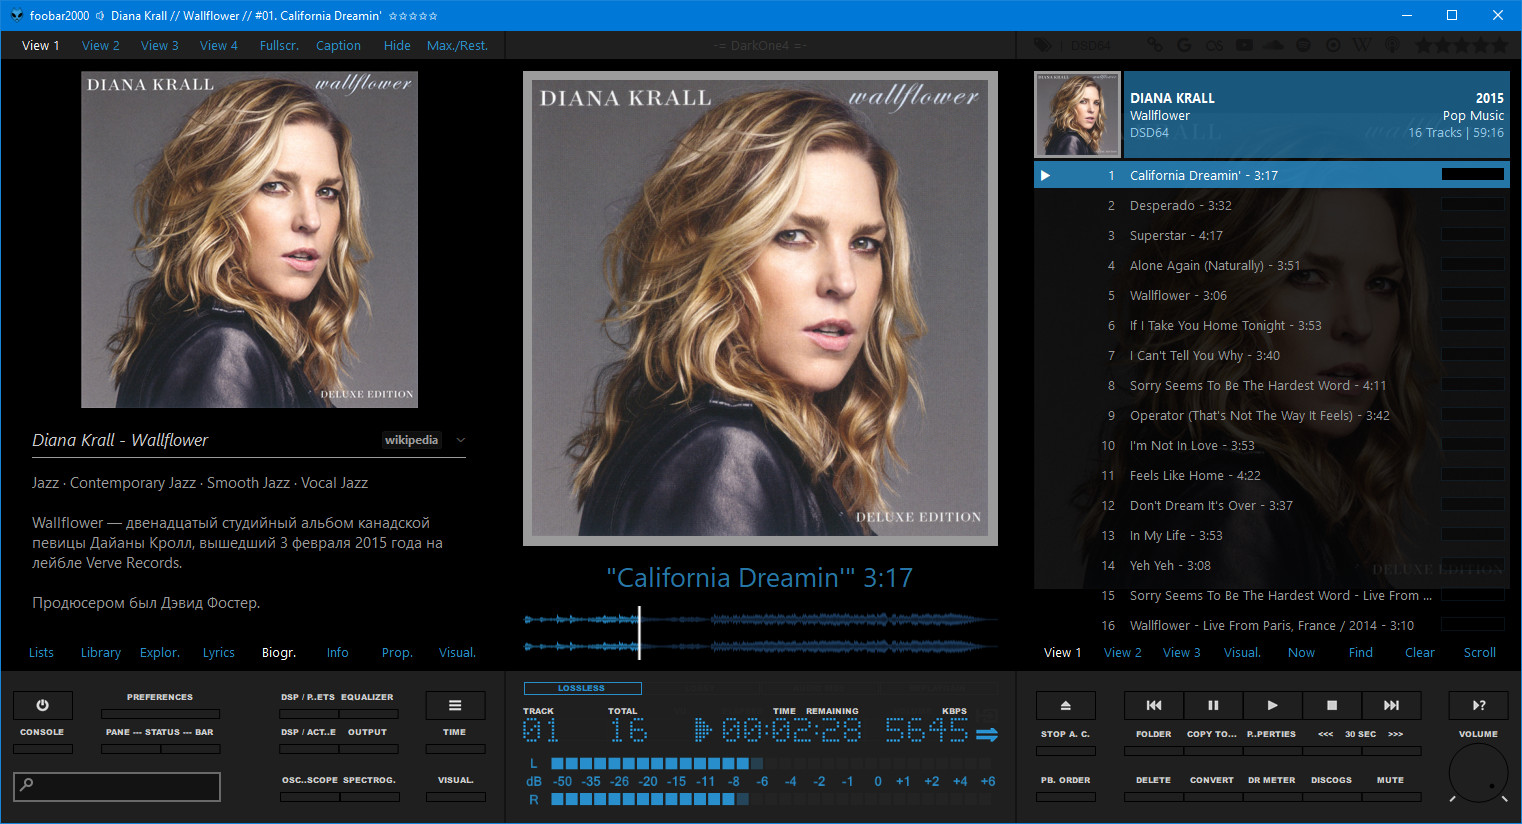Open YouTube via its toolbar icon

[x=1244, y=45]
